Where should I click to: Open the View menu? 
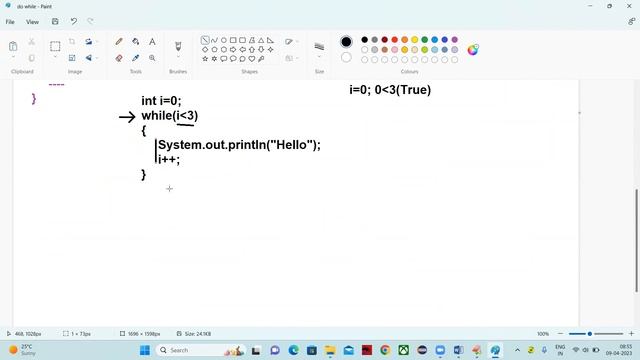pyautogui.click(x=32, y=22)
